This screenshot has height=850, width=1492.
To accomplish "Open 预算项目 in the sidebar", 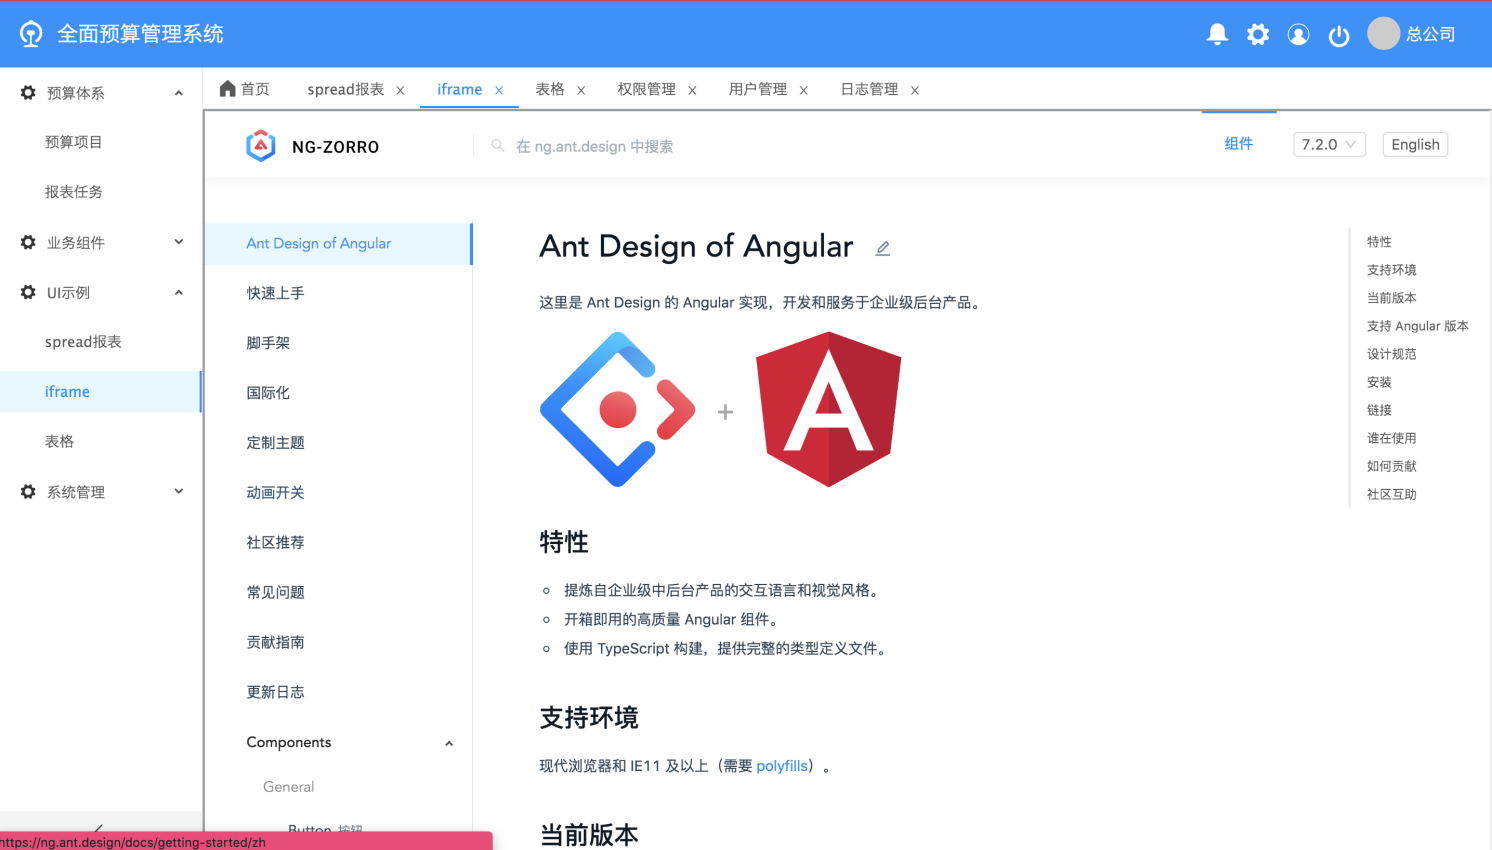I will click(x=74, y=142).
